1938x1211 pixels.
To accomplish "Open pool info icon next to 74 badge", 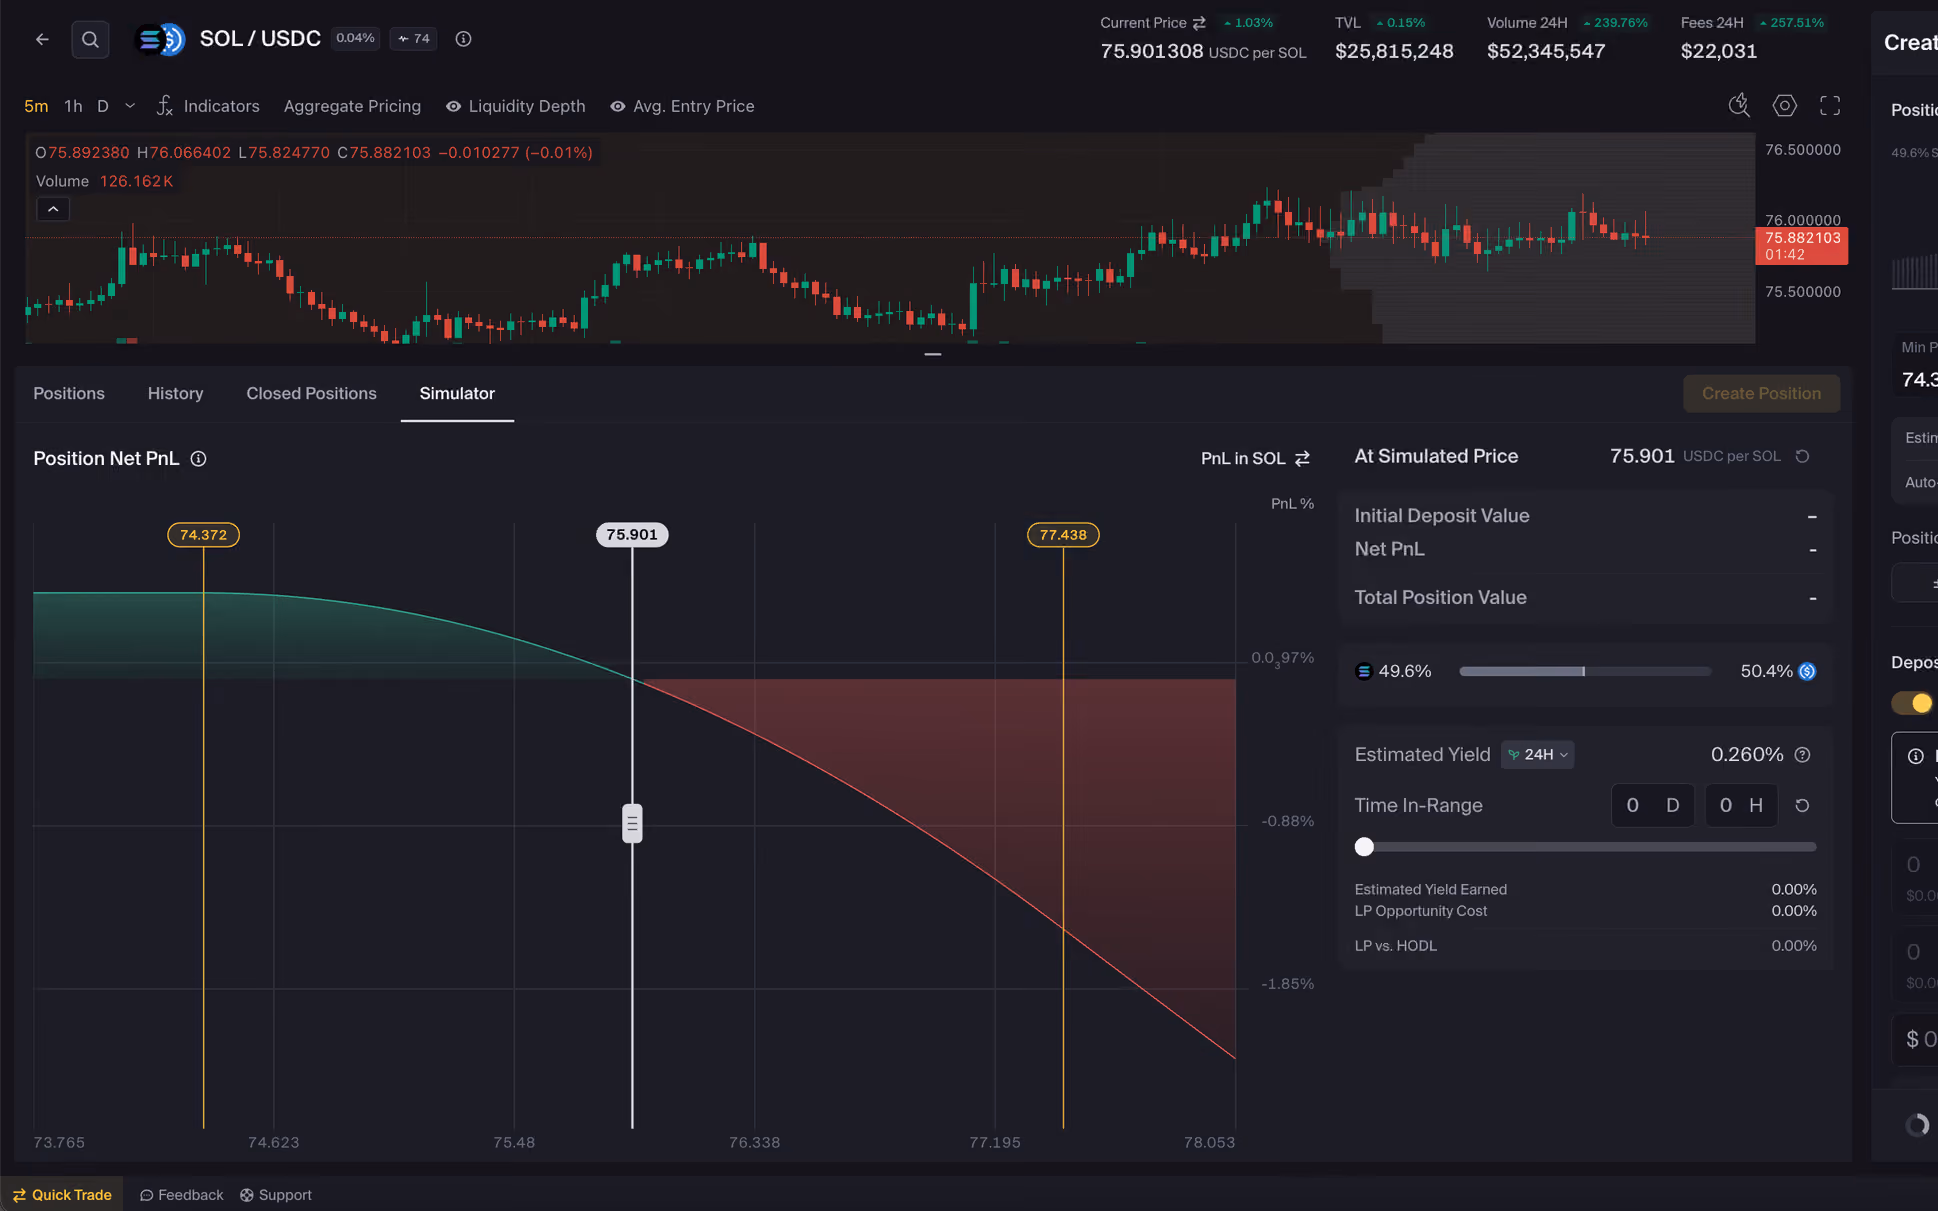I will (463, 39).
